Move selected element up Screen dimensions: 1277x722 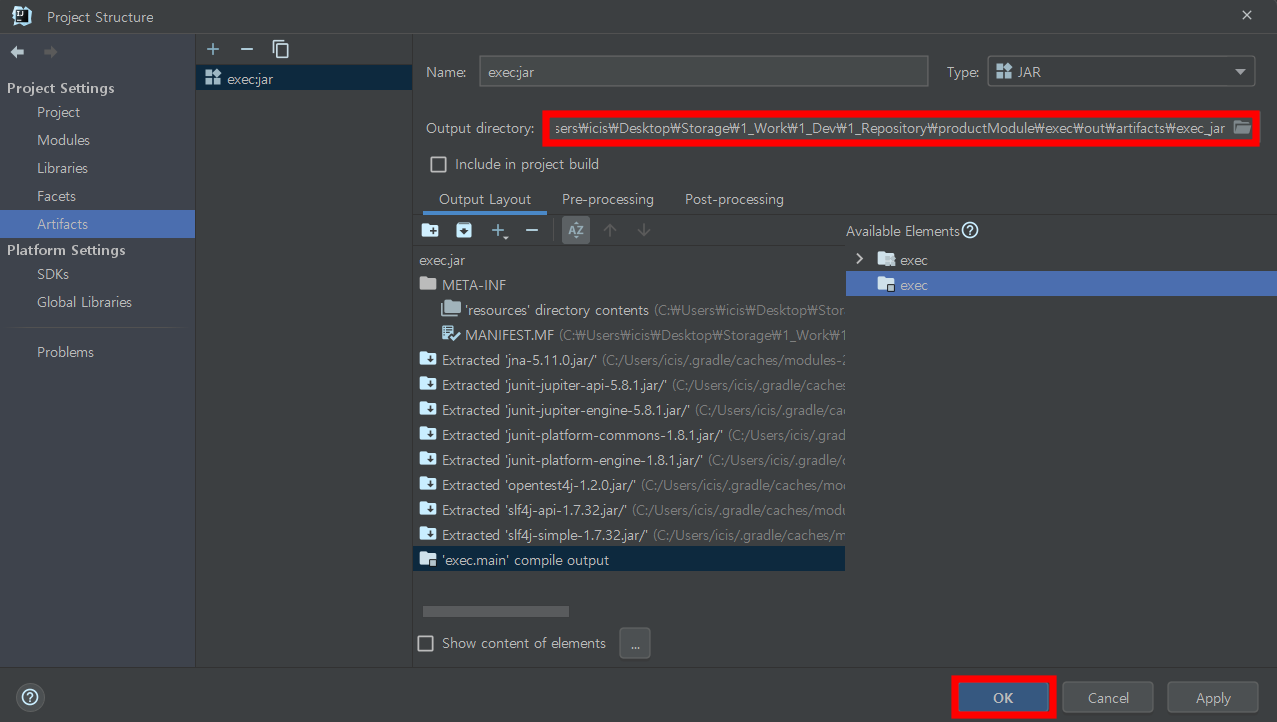click(x=611, y=230)
